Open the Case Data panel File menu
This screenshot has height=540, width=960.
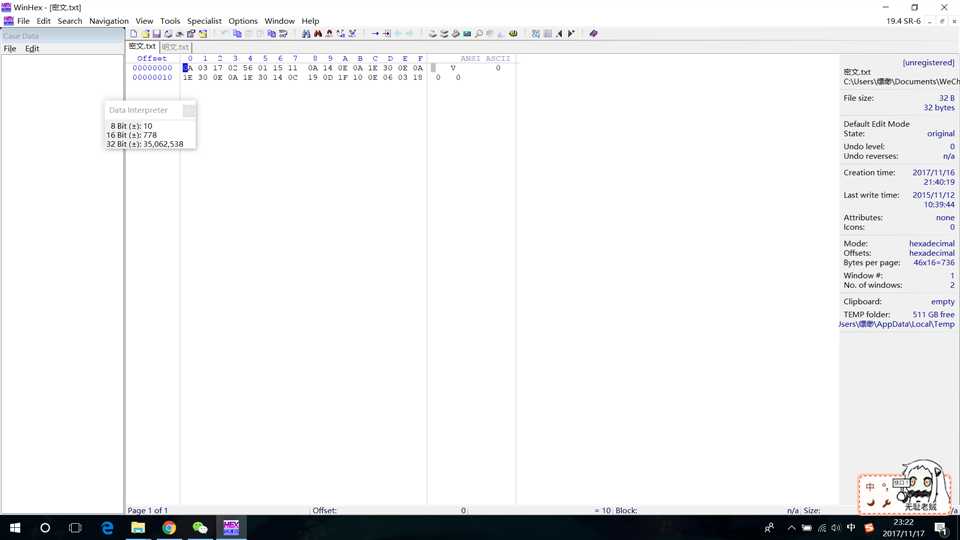pyautogui.click(x=10, y=48)
